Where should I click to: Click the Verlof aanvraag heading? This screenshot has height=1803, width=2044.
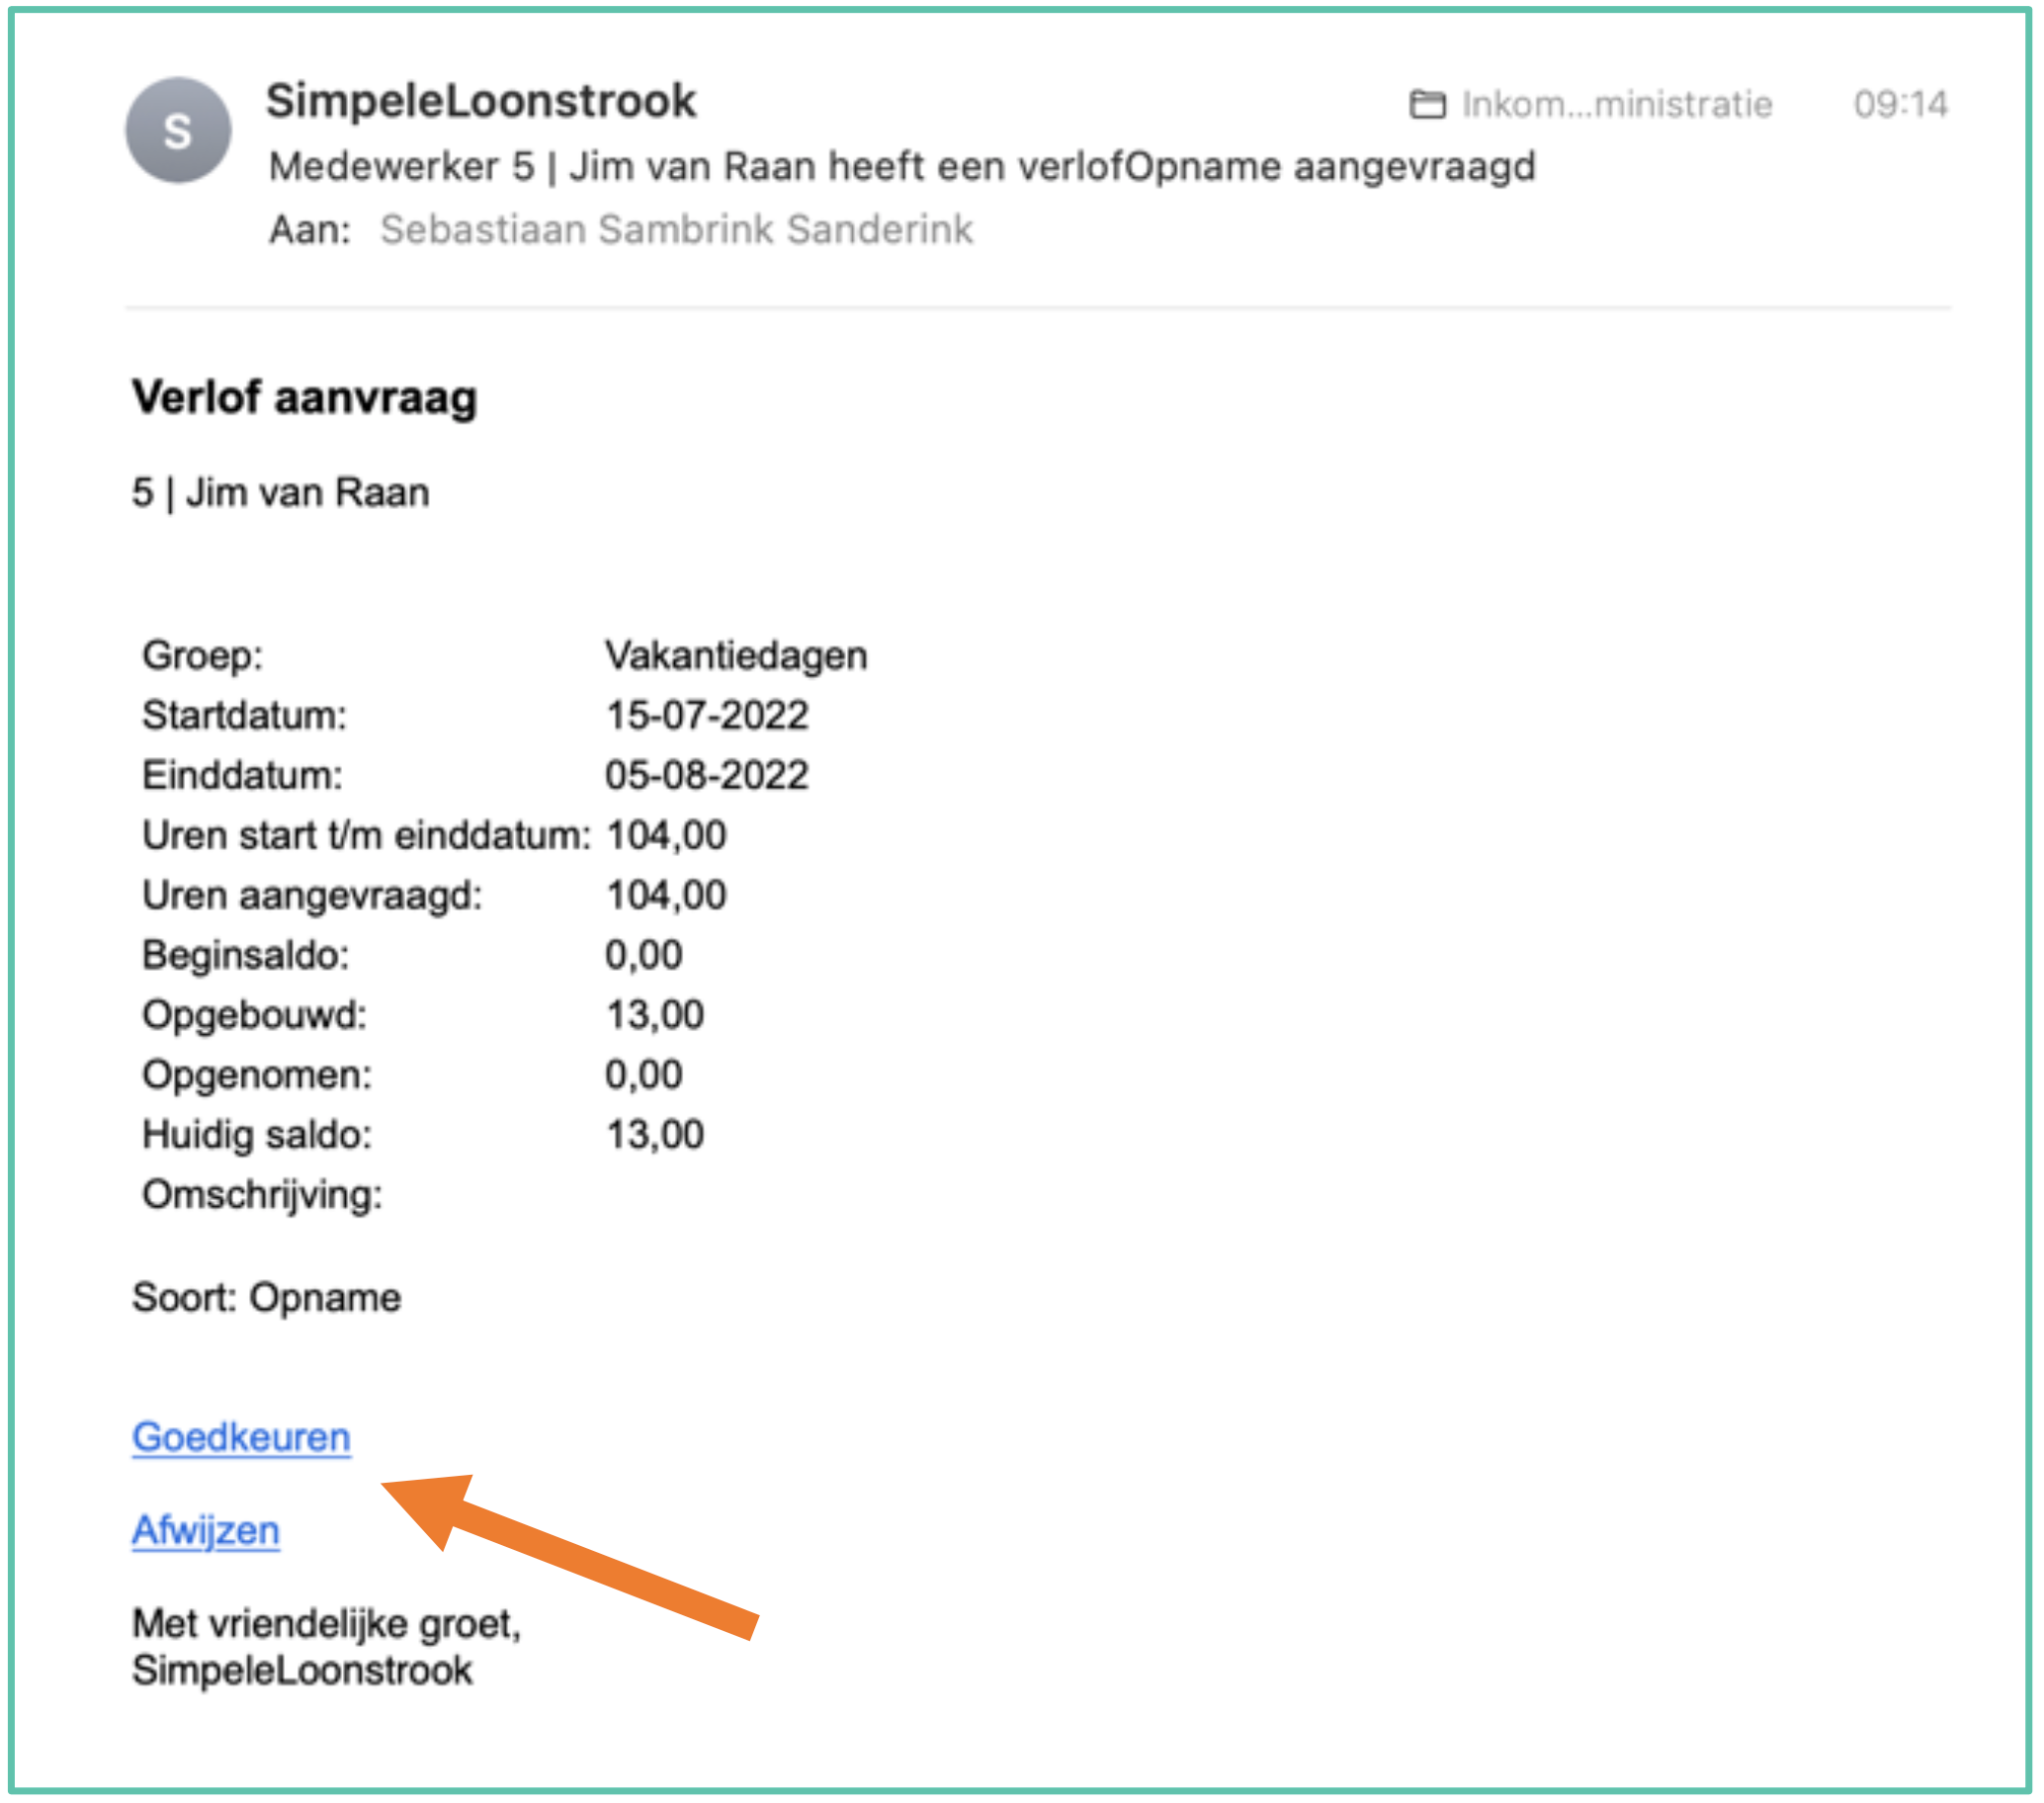tap(305, 399)
